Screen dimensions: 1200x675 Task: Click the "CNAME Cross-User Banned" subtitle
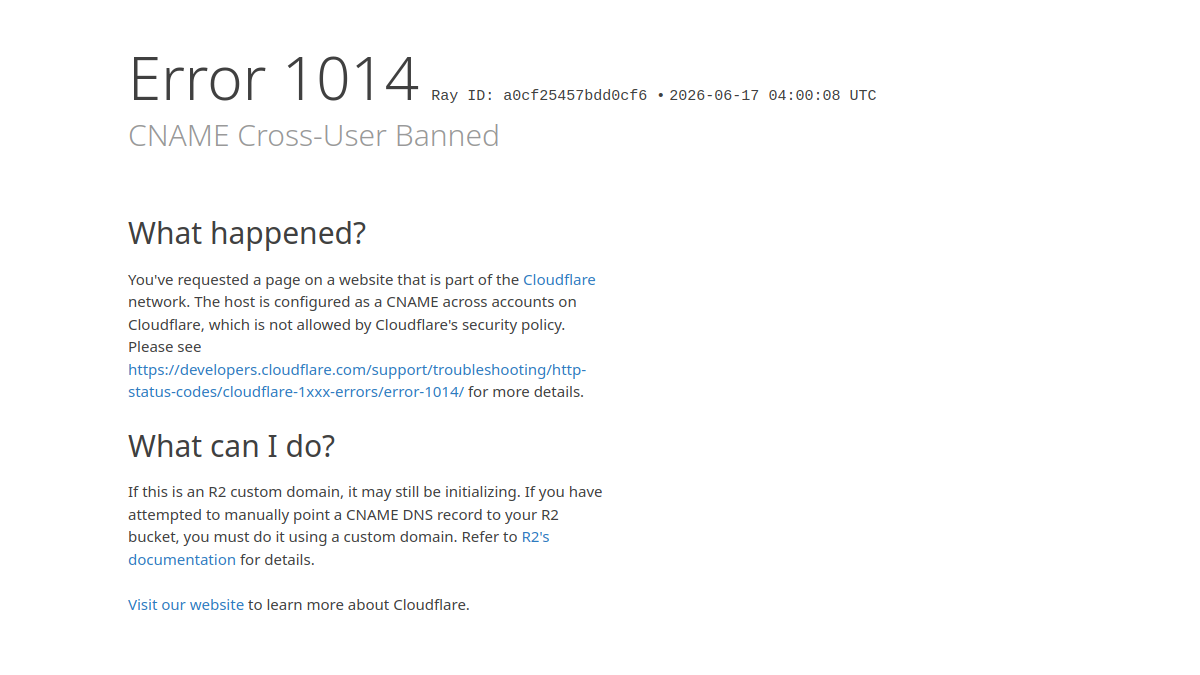coord(314,136)
